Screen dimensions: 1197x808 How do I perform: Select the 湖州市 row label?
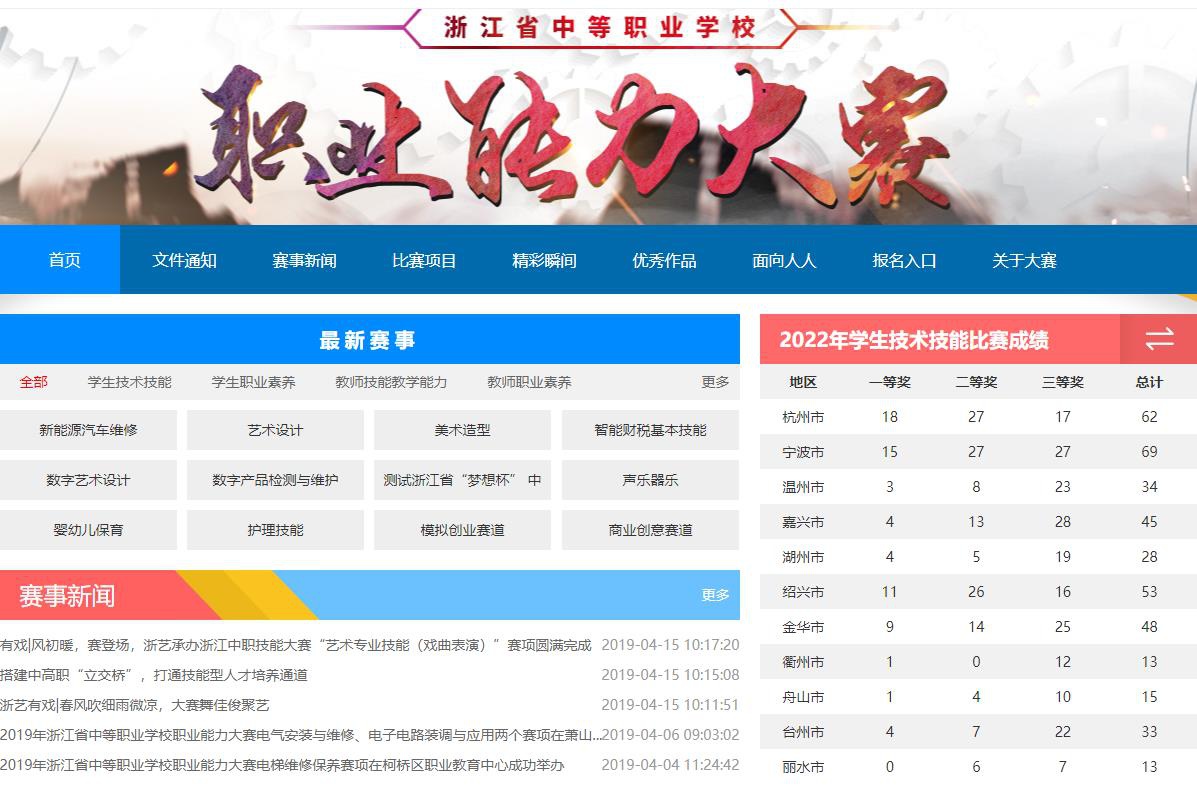click(x=803, y=557)
